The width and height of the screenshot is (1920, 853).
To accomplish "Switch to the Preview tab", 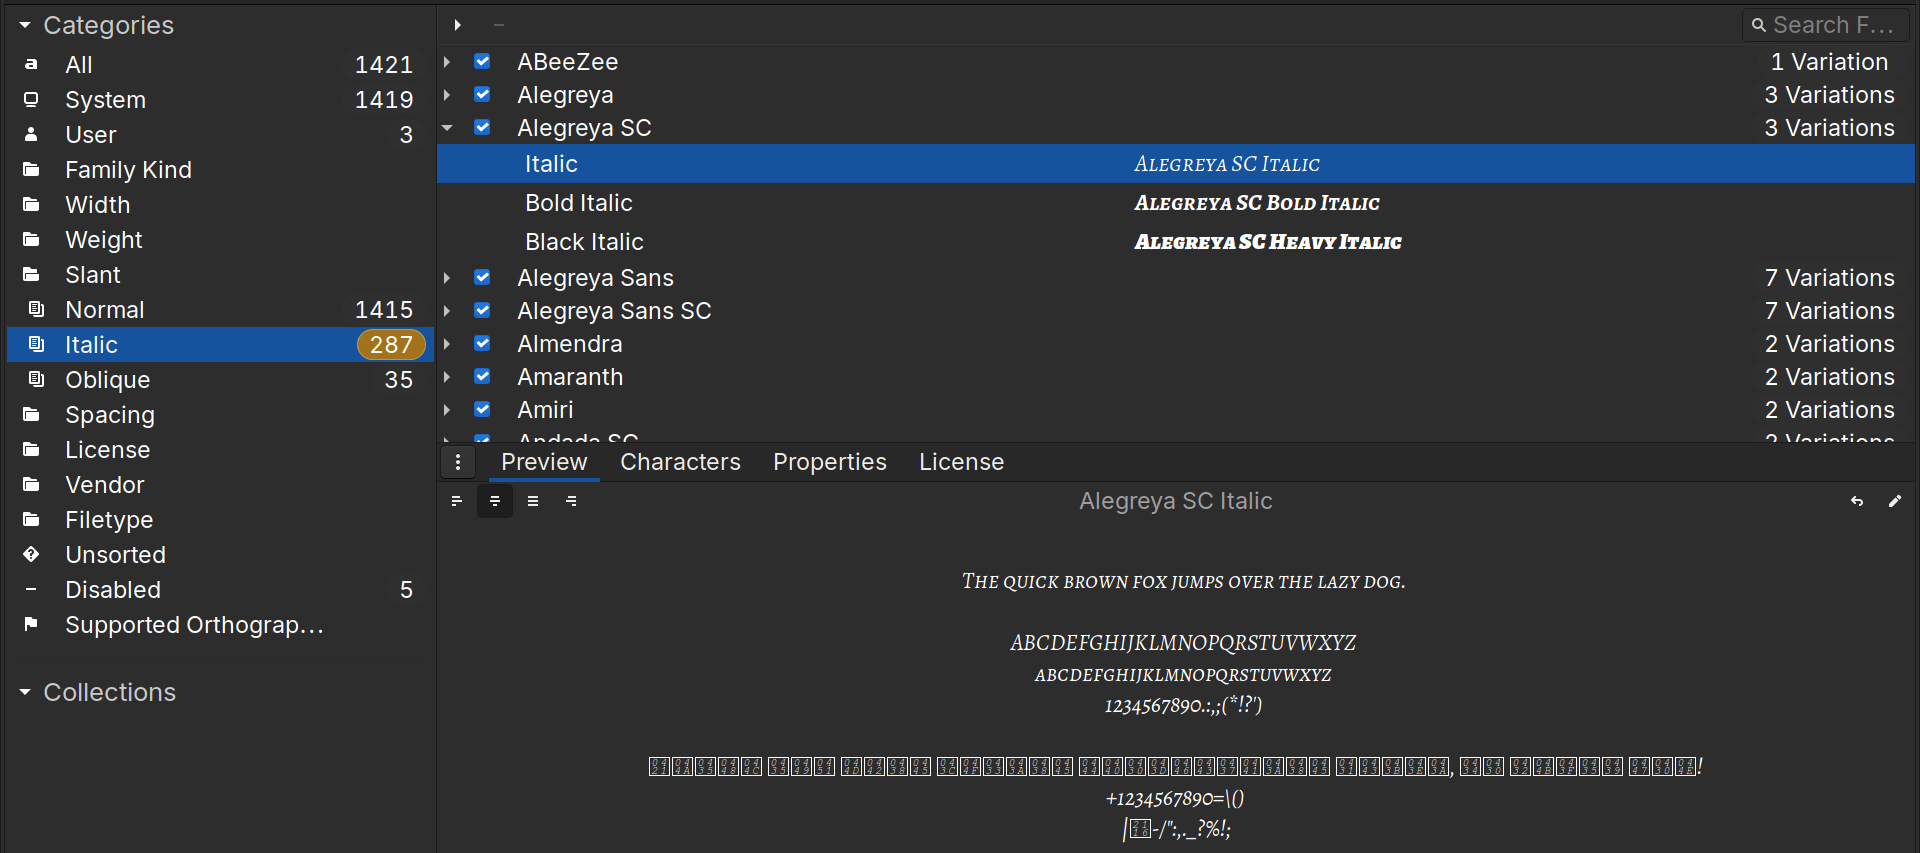I will click(544, 462).
